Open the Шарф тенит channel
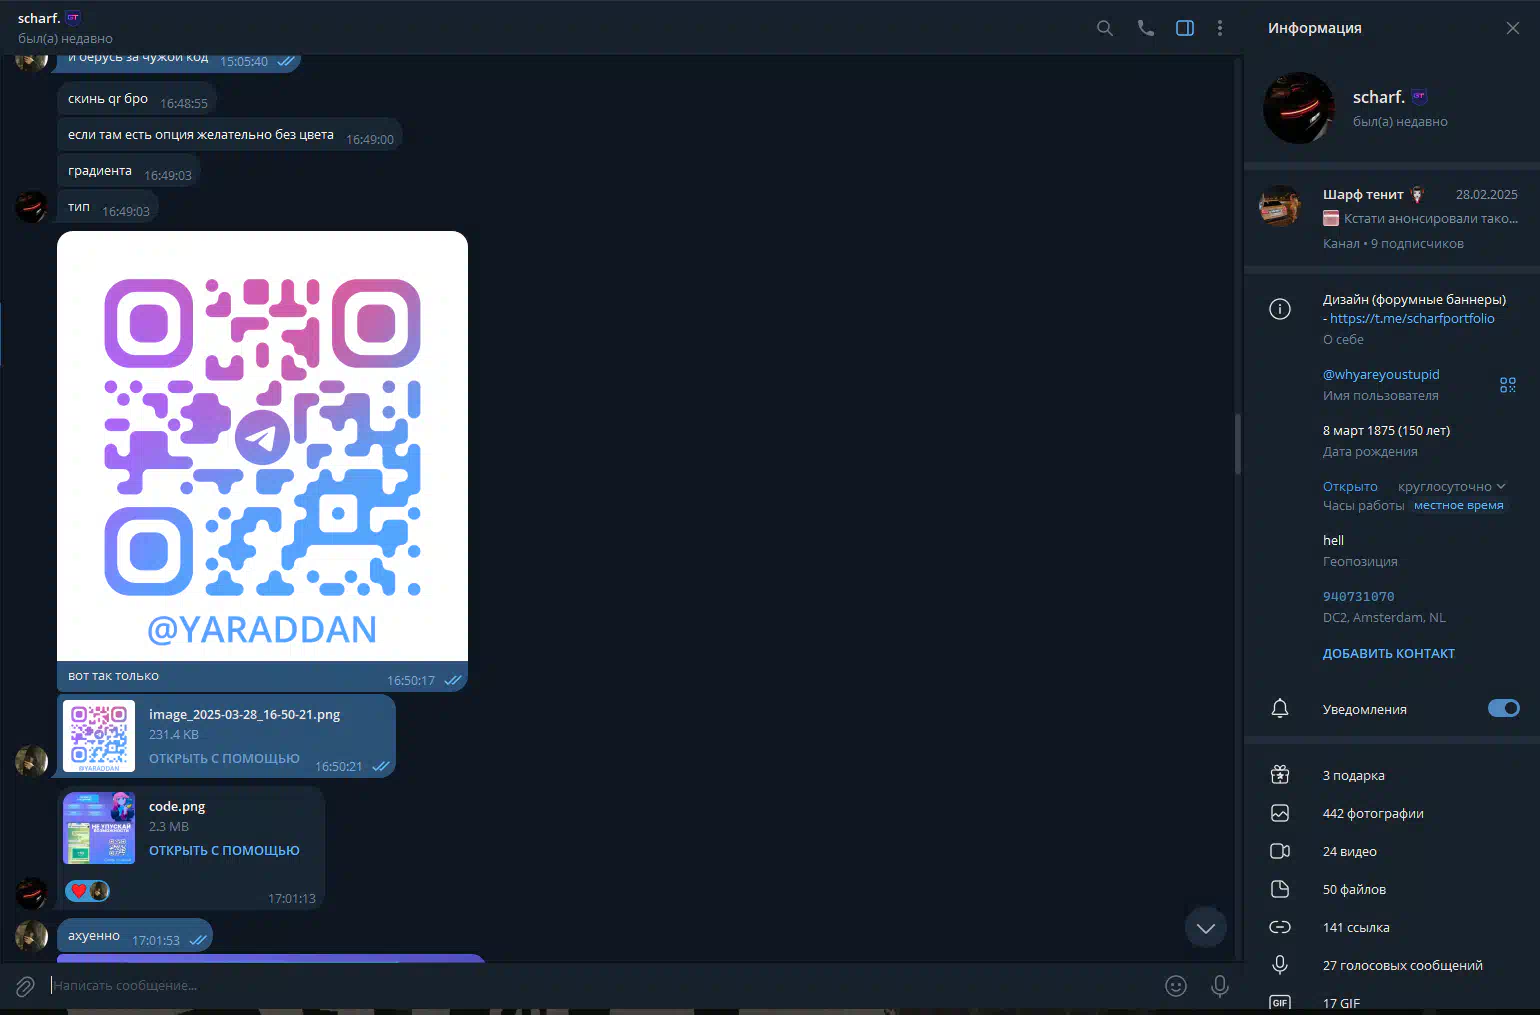1540x1015 pixels. coord(1392,218)
